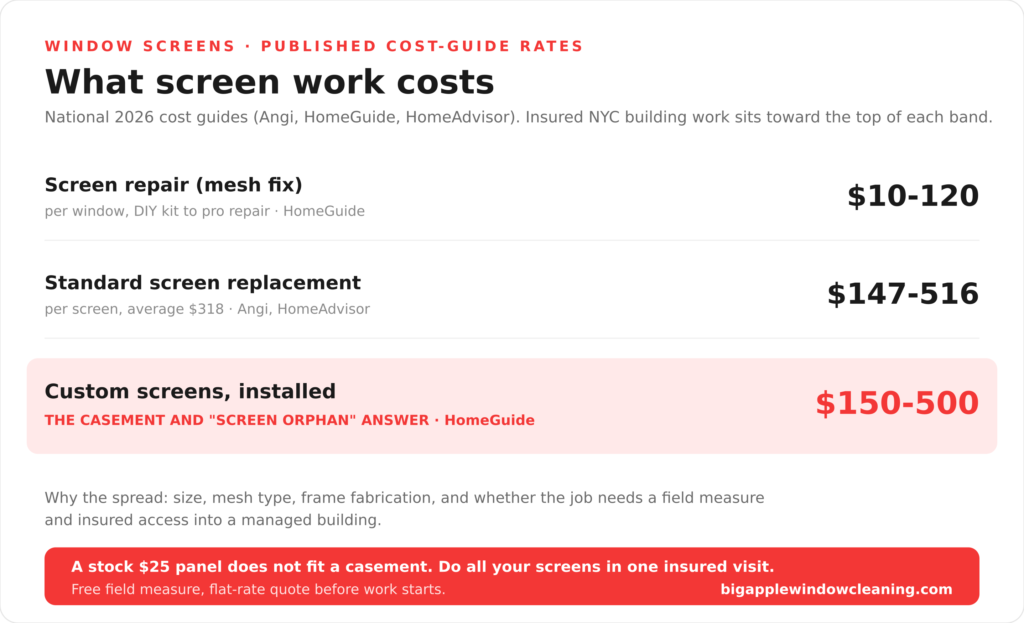Select the 'What screen work costs' heading

point(269,82)
